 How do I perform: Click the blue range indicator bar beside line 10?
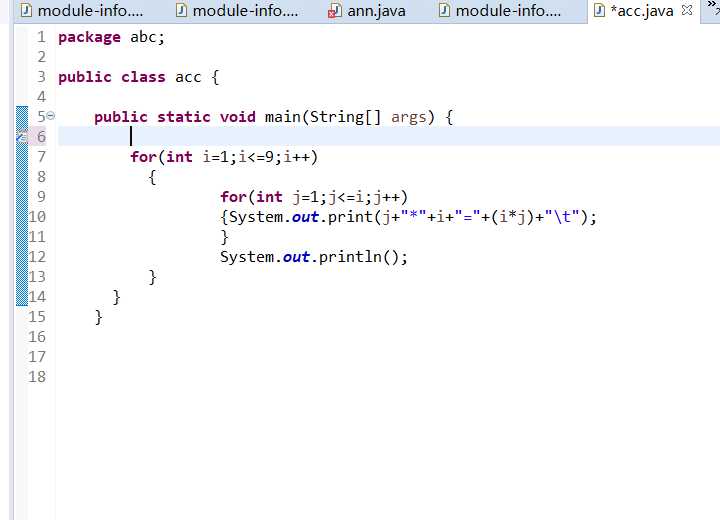point(22,216)
